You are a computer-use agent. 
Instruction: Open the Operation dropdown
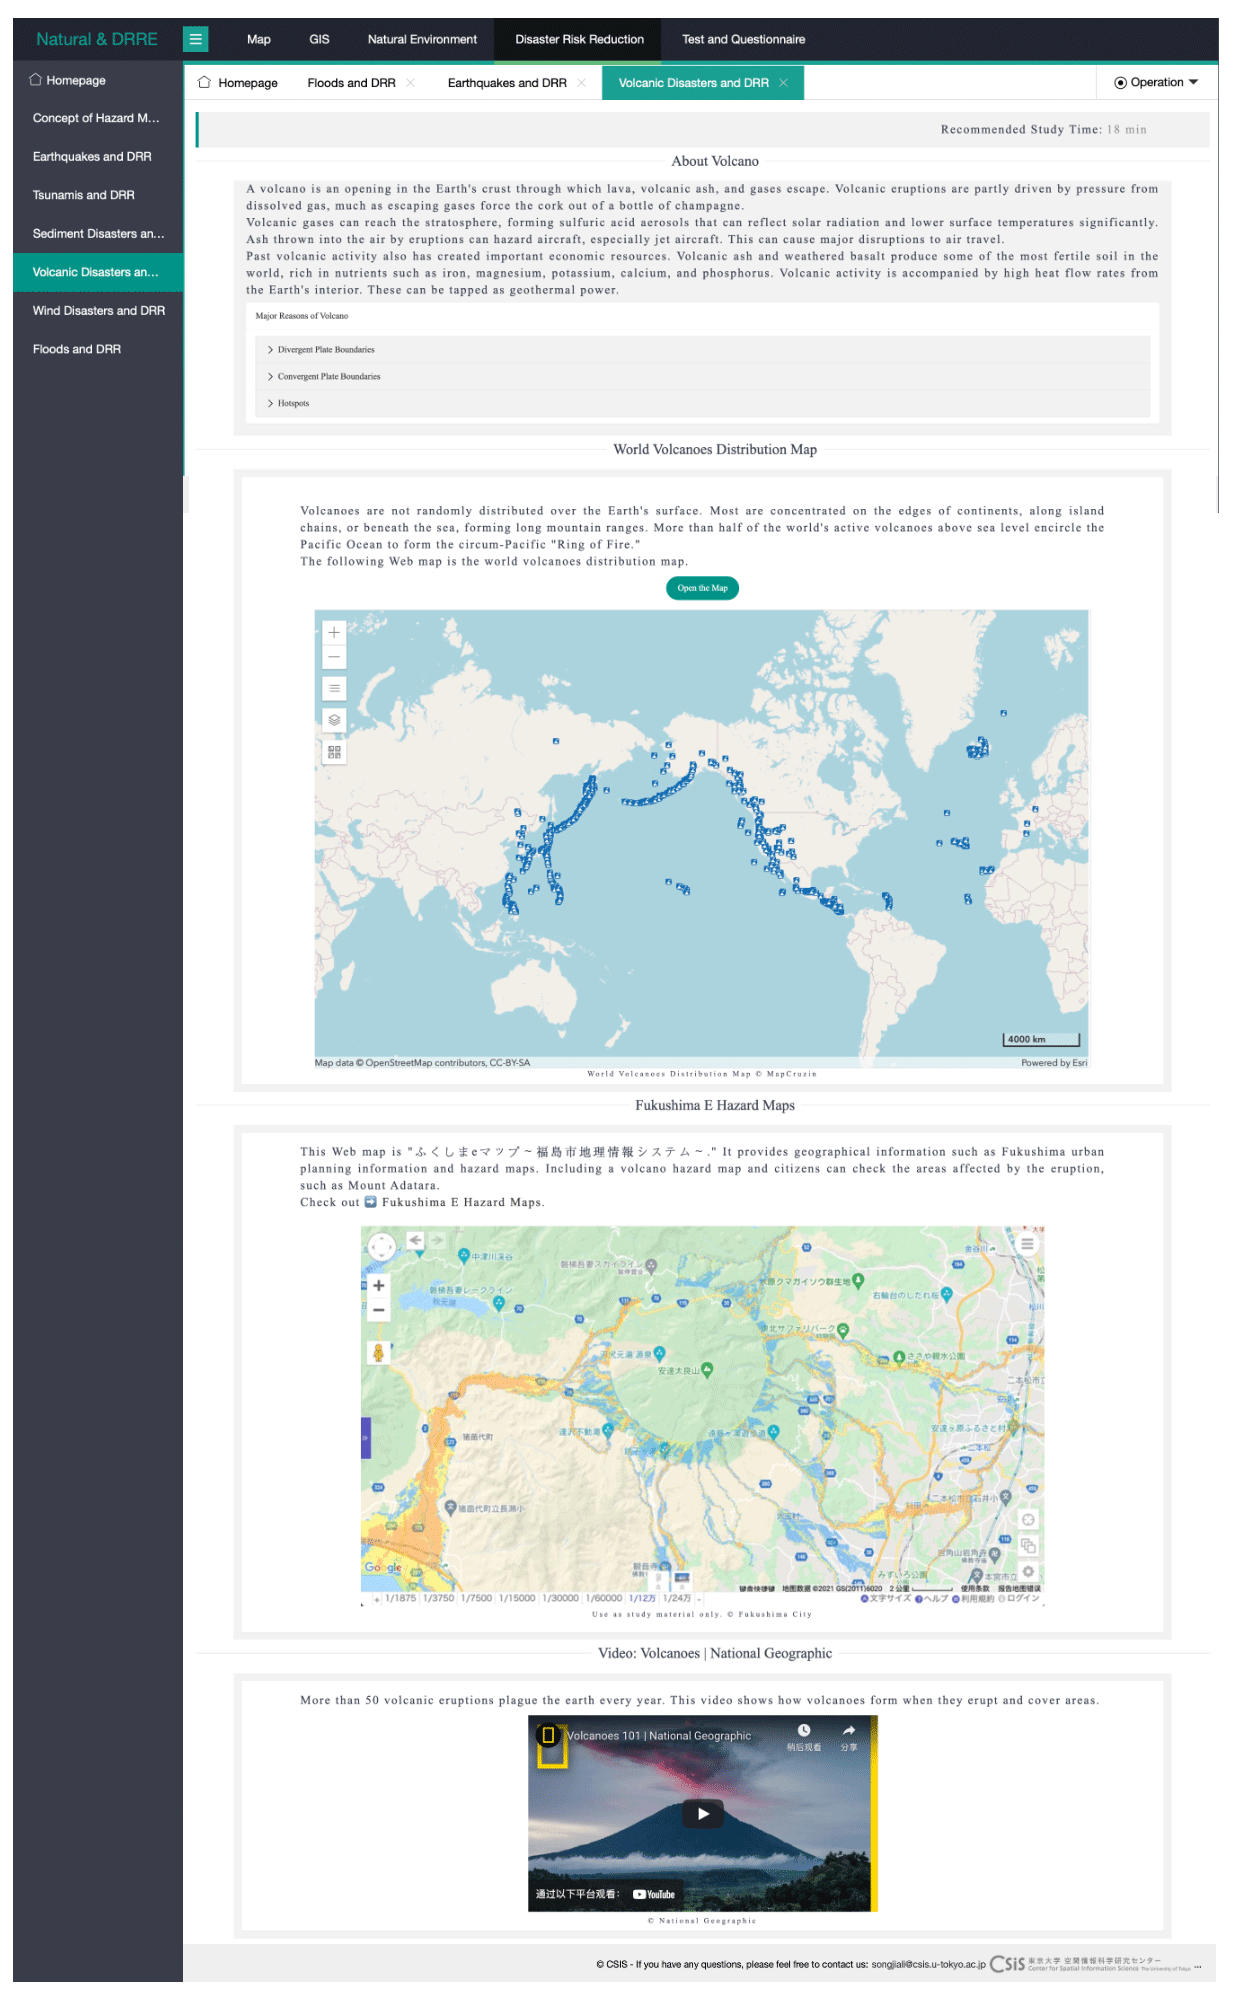(1156, 83)
